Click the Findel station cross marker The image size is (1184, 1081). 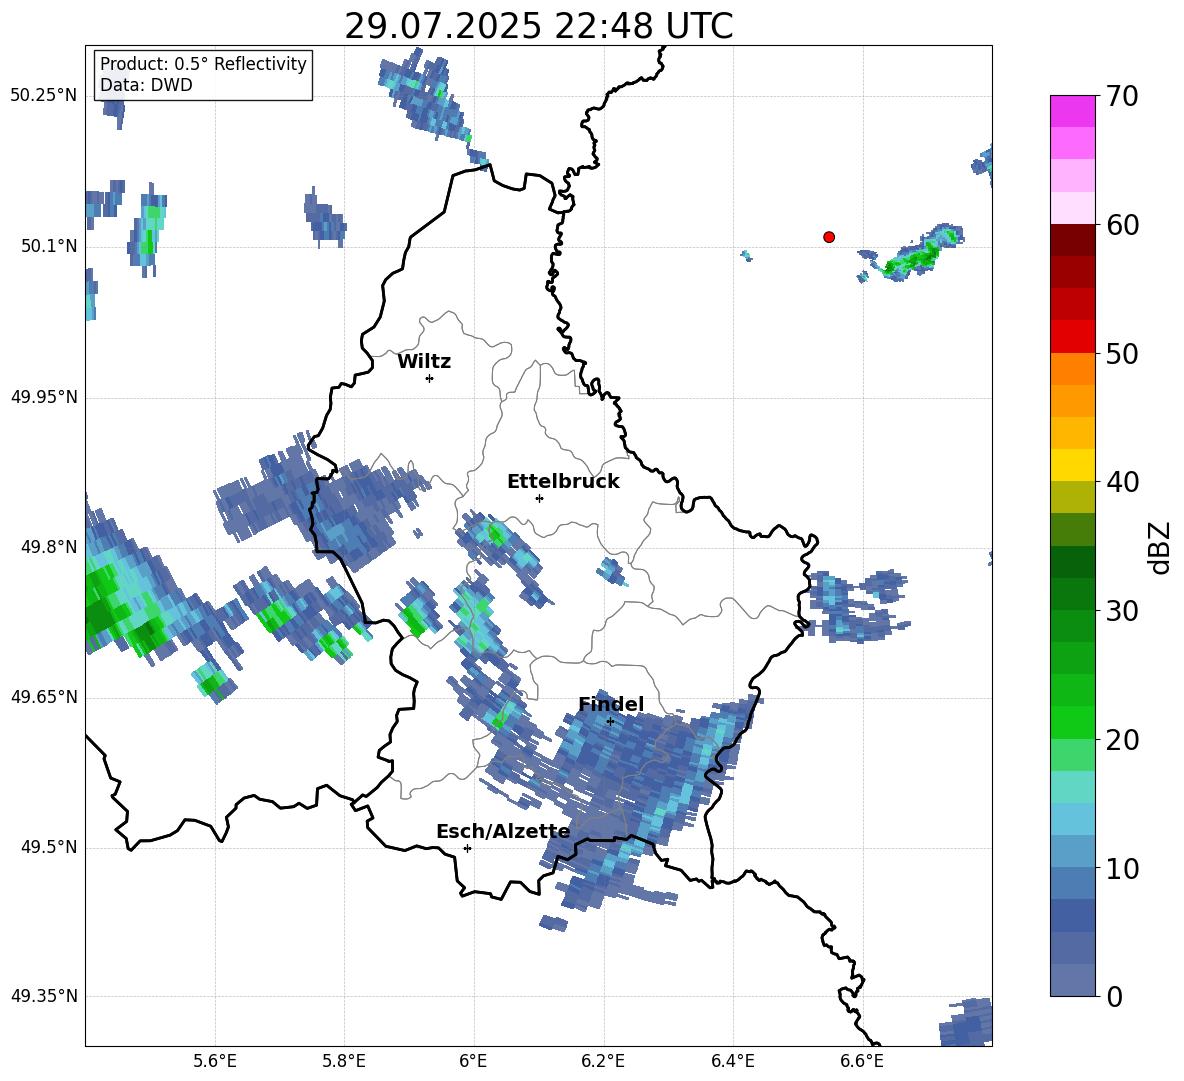click(x=610, y=722)
